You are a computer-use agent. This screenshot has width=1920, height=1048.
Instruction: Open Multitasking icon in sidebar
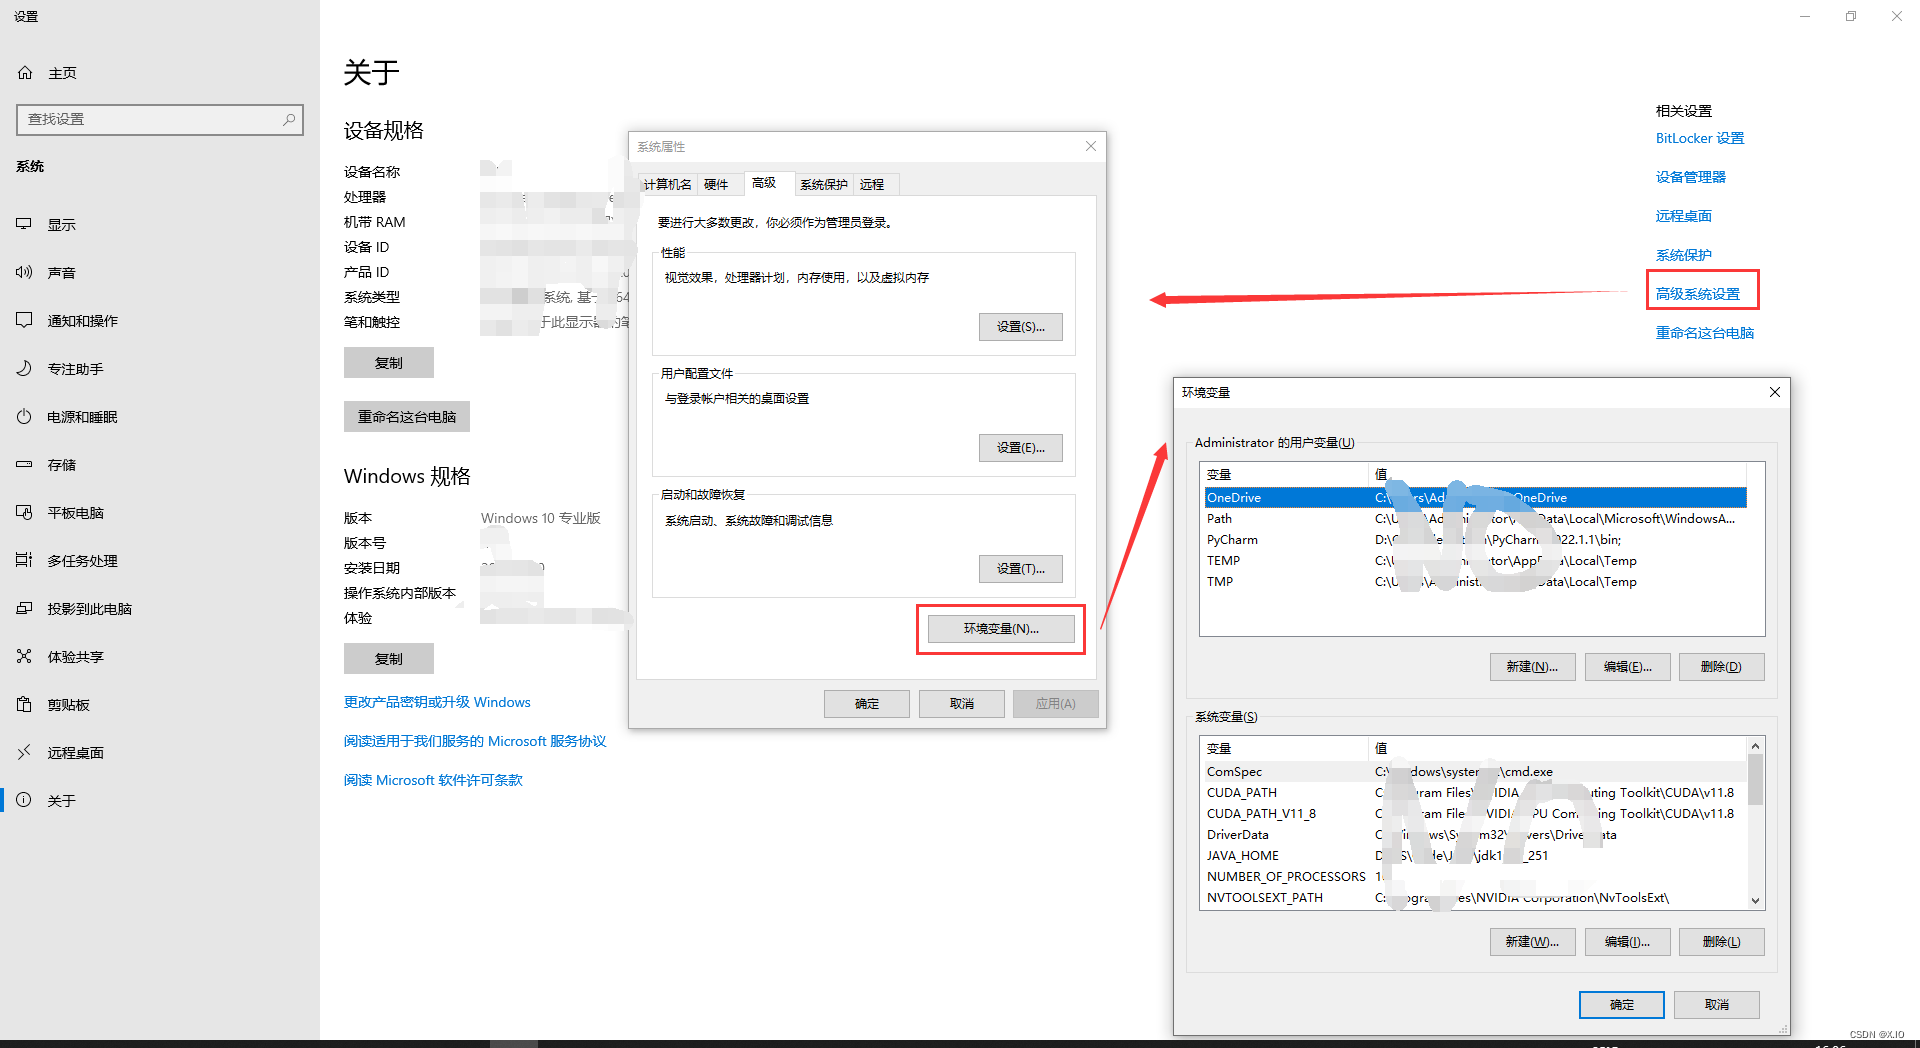tap(24, 560)
